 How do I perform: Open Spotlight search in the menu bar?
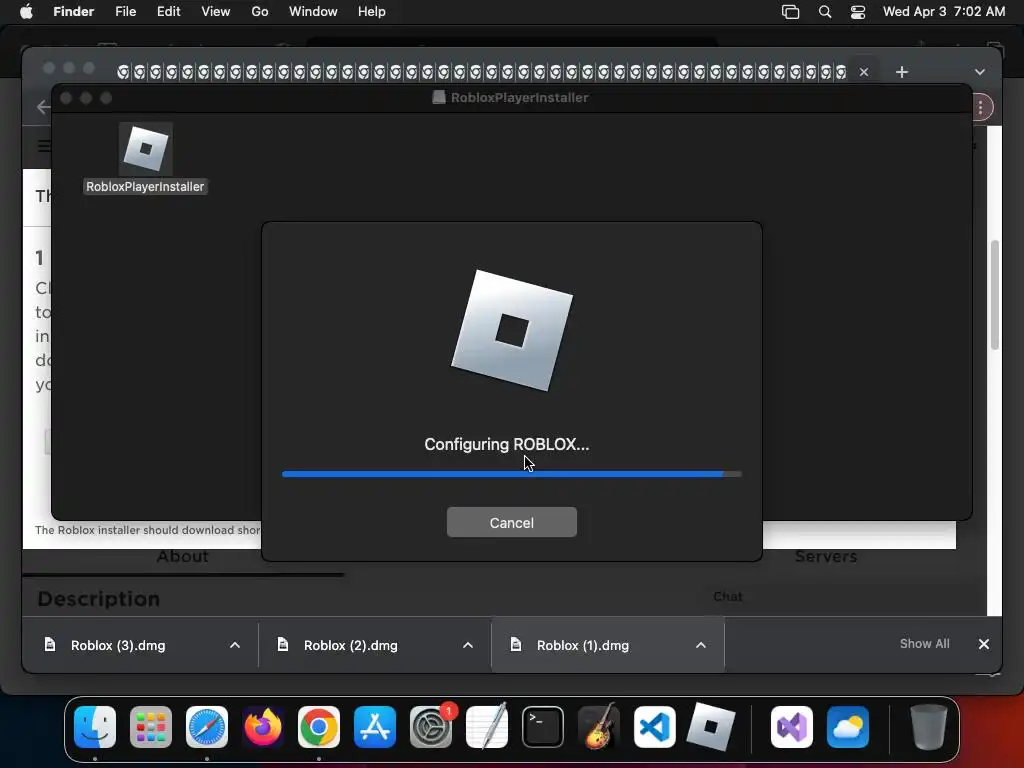pyautogui.click(x=825, y=12)
